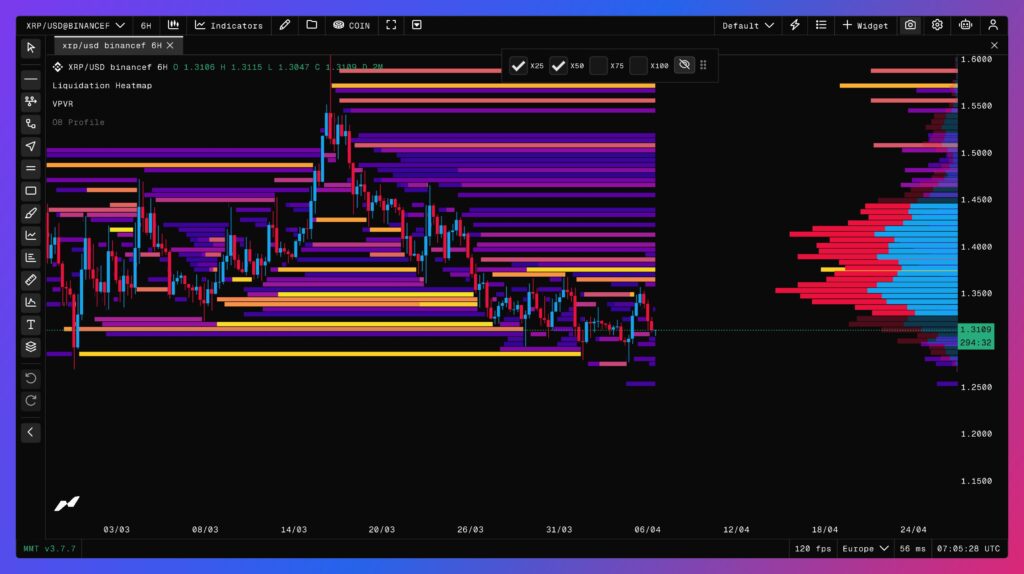This screenshot has height=574, width=1024.
Task: Select the Liquidation Heatmap indicator label
Action: point(102,86)
